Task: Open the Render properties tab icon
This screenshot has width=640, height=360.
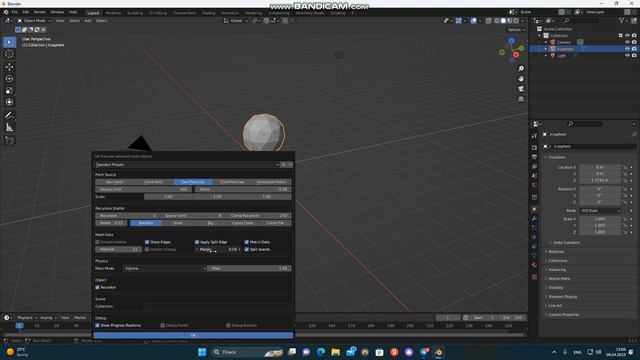Action: pos(534,147)
